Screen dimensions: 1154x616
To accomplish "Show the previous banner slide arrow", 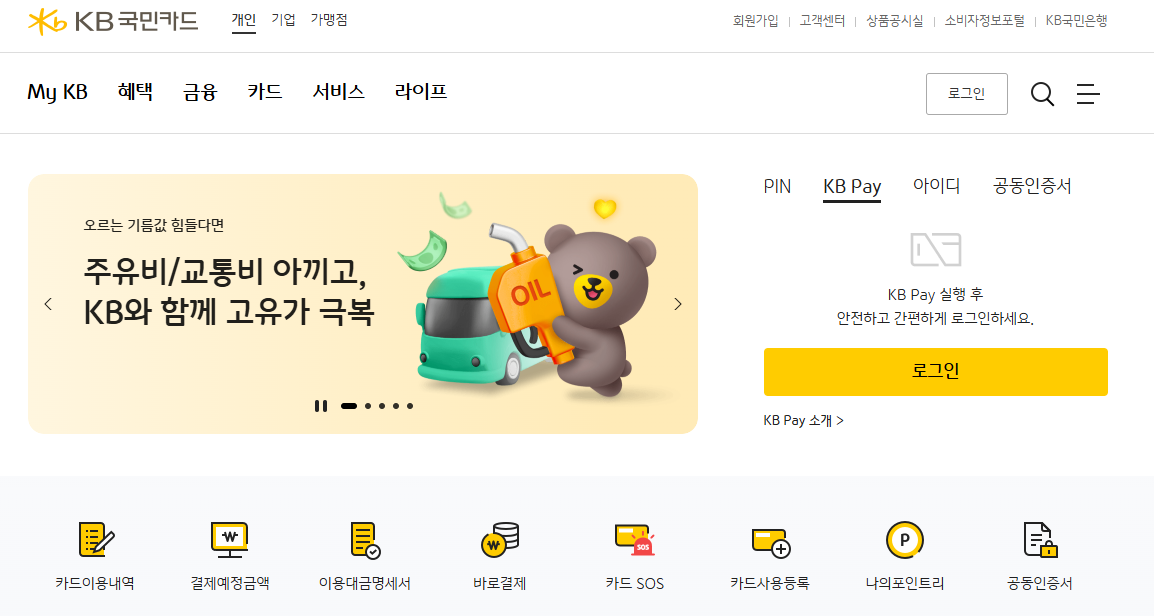I will (x=48, y=304).
